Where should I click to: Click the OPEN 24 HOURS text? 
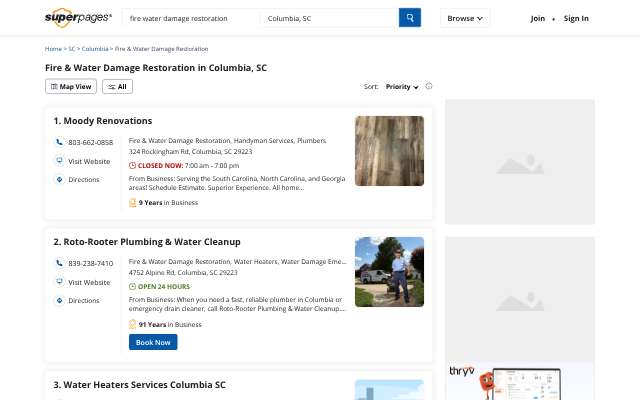(164, 287)
